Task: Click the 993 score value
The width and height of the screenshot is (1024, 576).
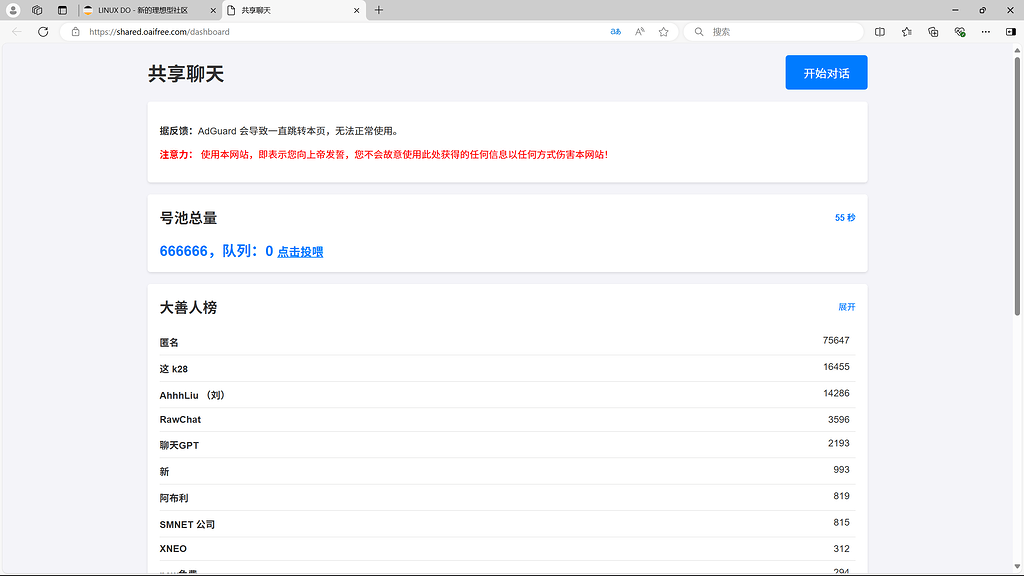Action: 841,470
